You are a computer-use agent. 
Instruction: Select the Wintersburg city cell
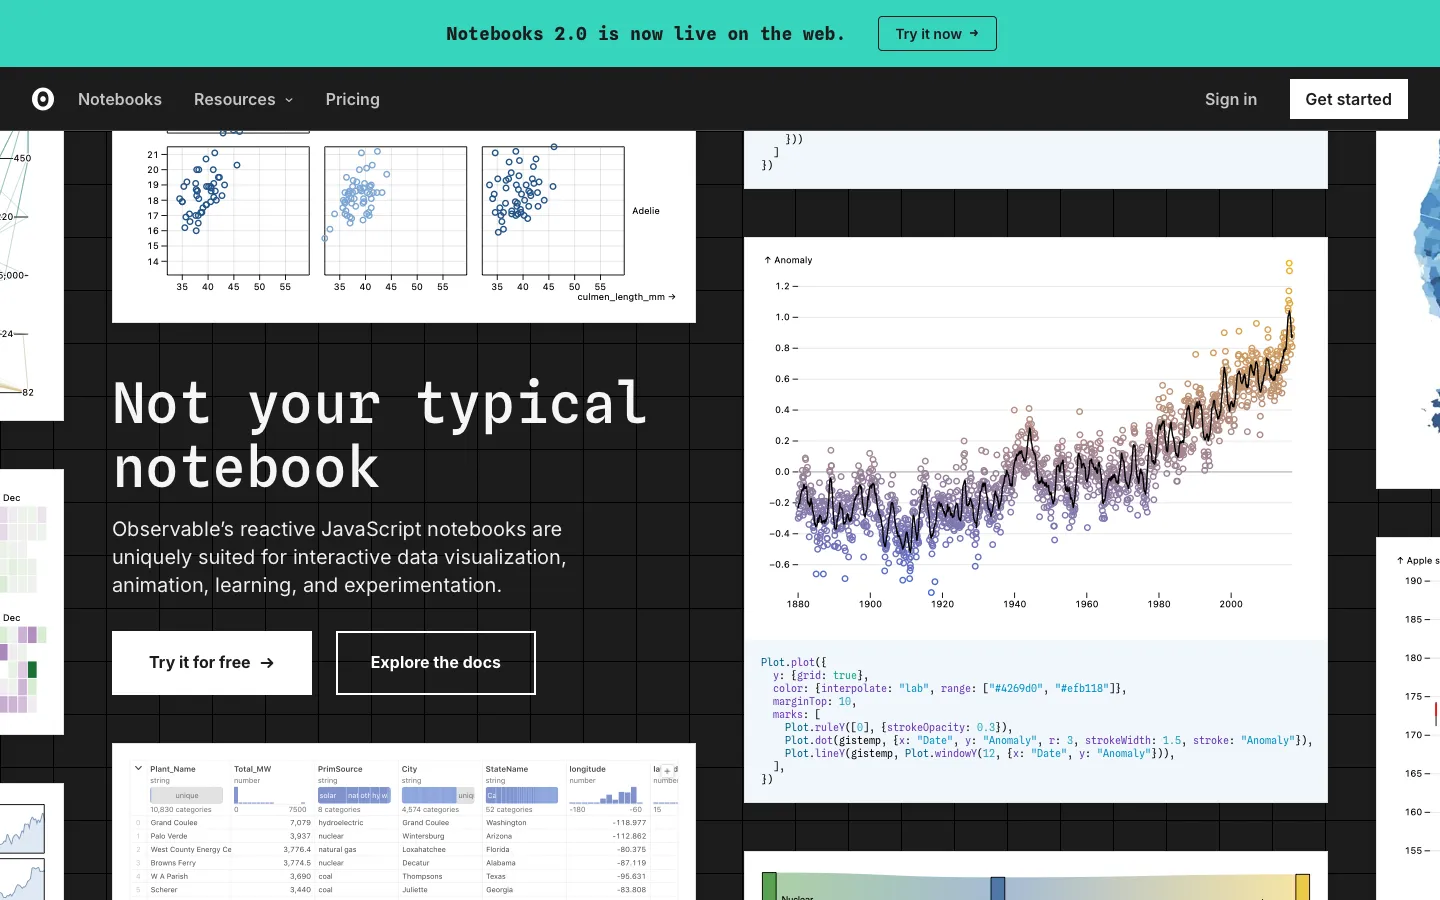coord(423,836)
